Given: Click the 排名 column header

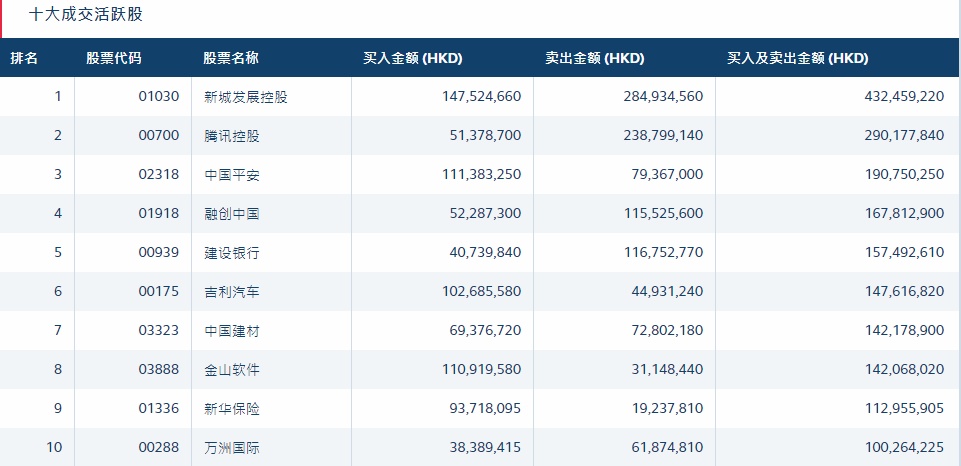Looking at the screenshot, I should coord(24,58).
